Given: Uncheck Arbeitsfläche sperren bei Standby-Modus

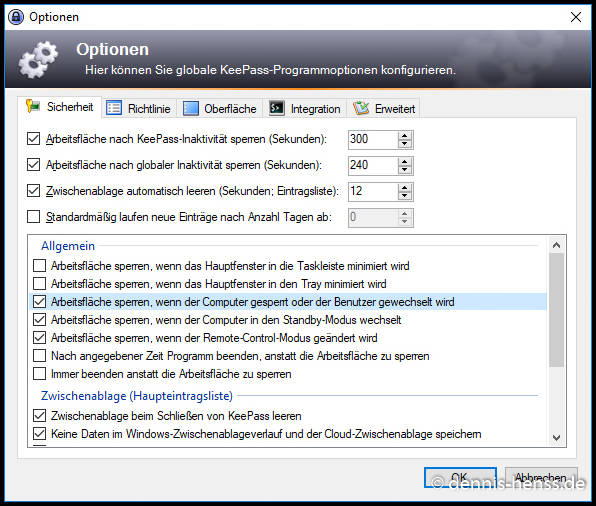Looking at the screenshot, I should (x=40, y=320).
